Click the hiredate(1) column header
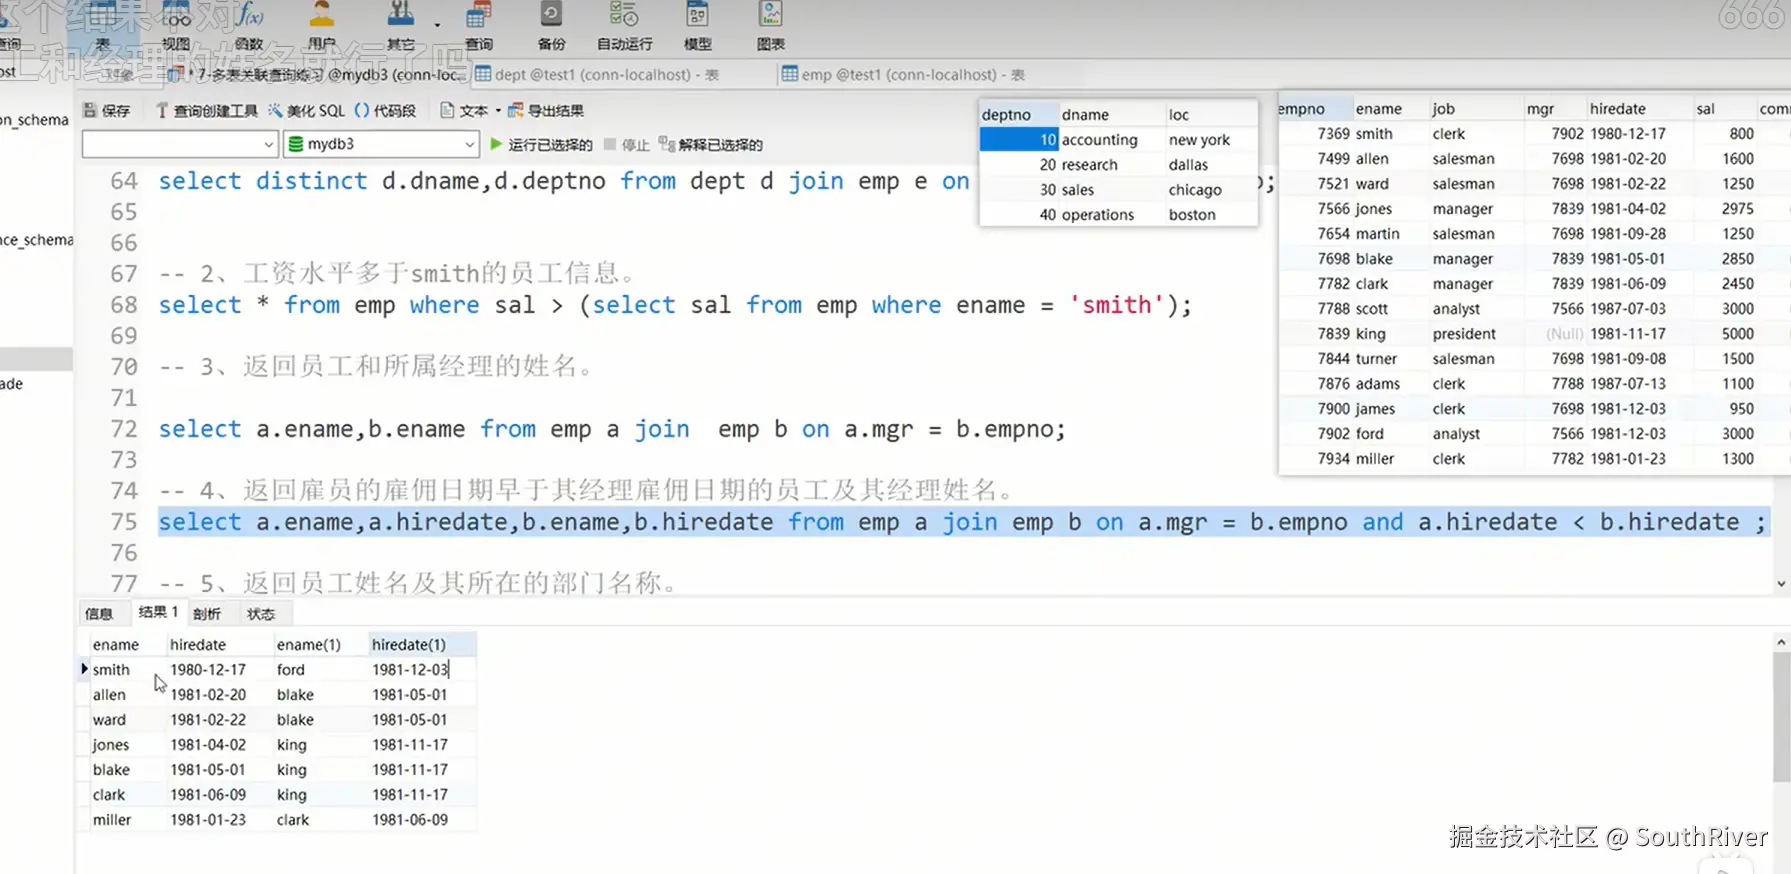 click(x=422, y=644)
